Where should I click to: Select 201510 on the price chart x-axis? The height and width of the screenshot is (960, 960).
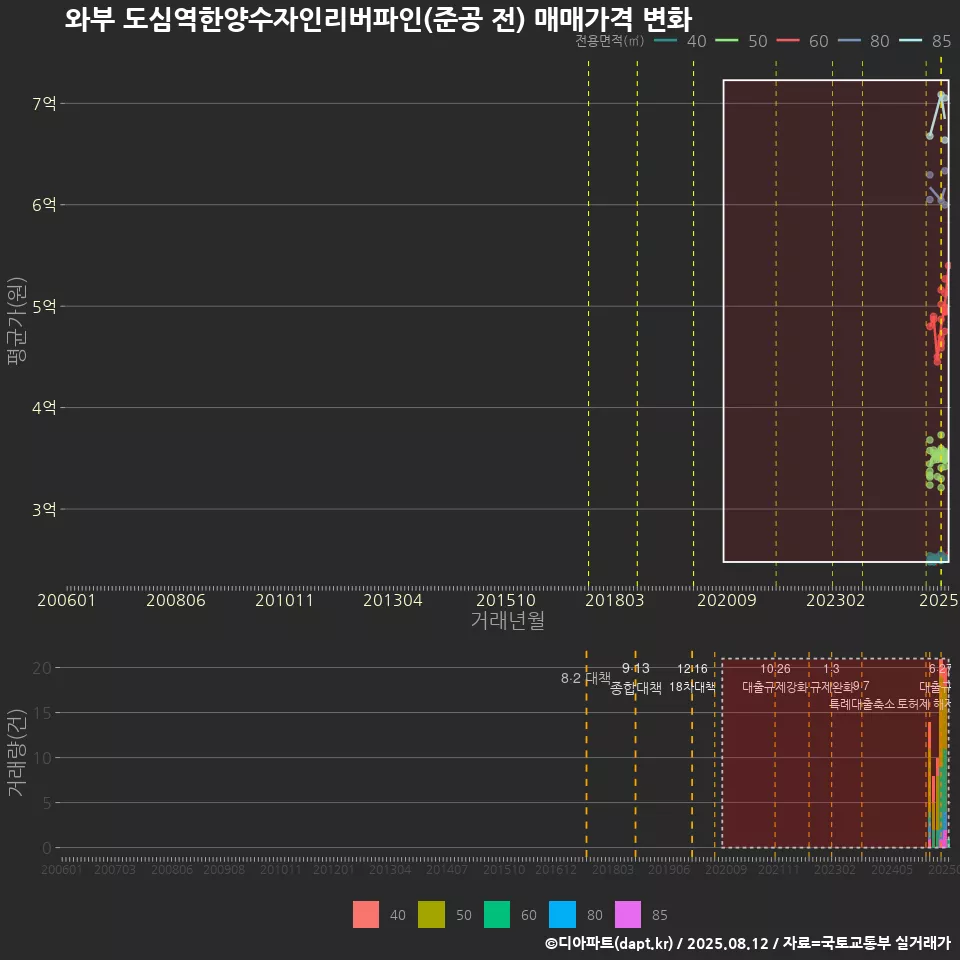point(506,600)
